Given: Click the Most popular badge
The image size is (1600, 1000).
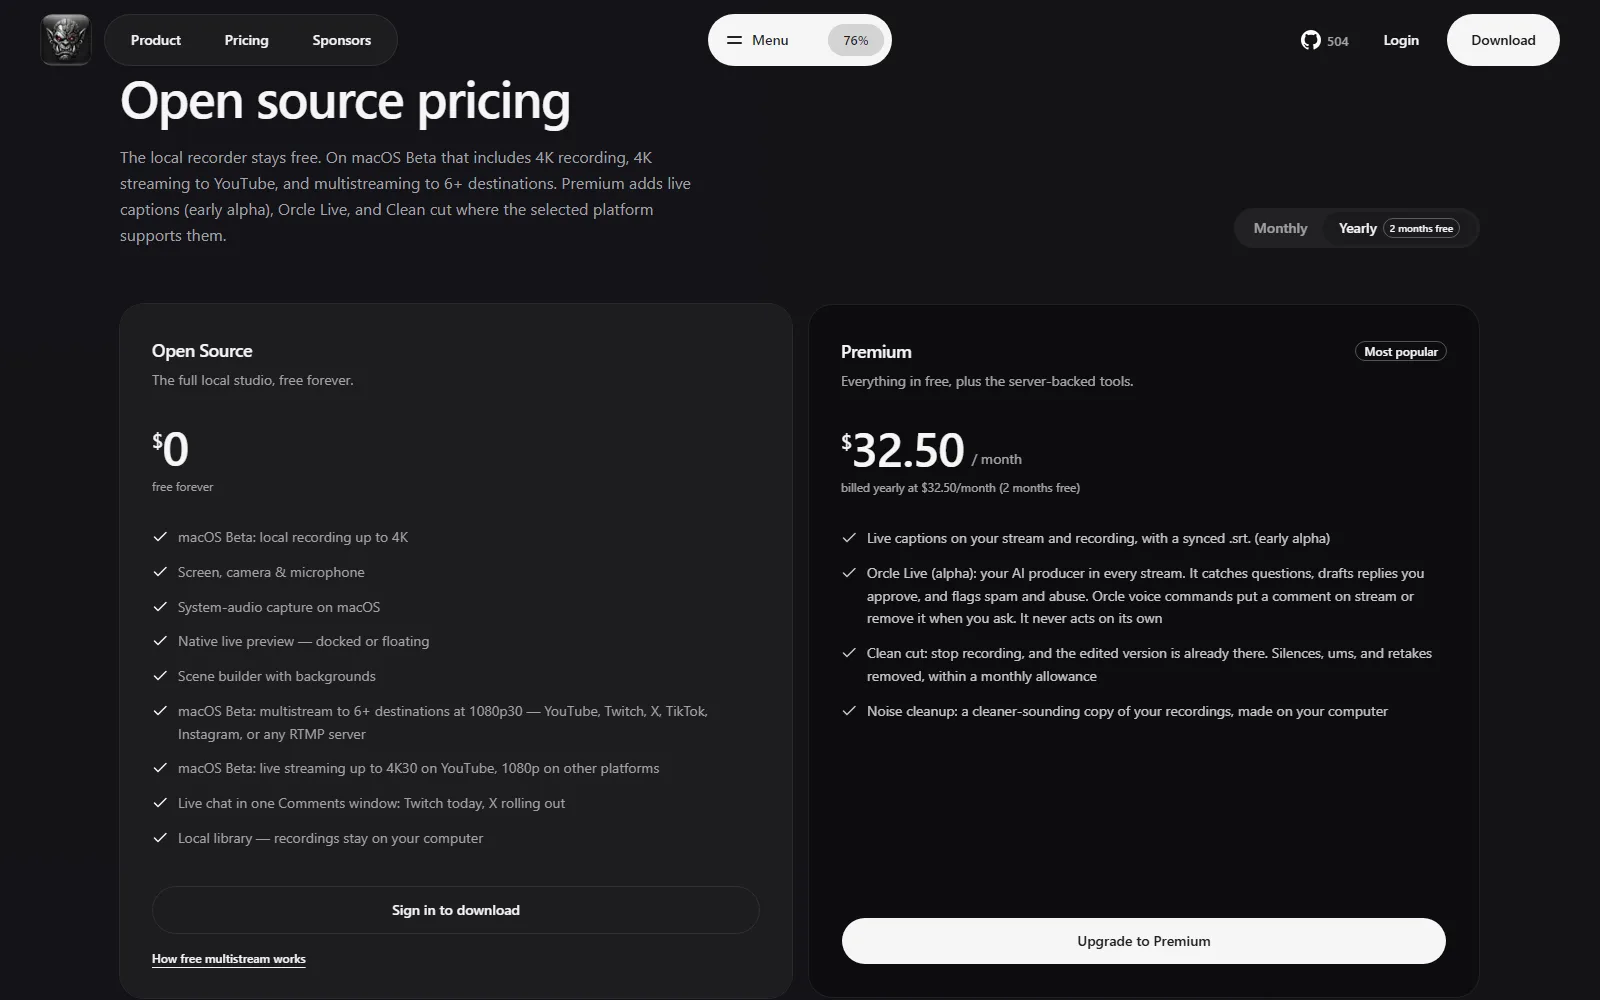Looking at the screenshot, I should tap(1401, 352).
